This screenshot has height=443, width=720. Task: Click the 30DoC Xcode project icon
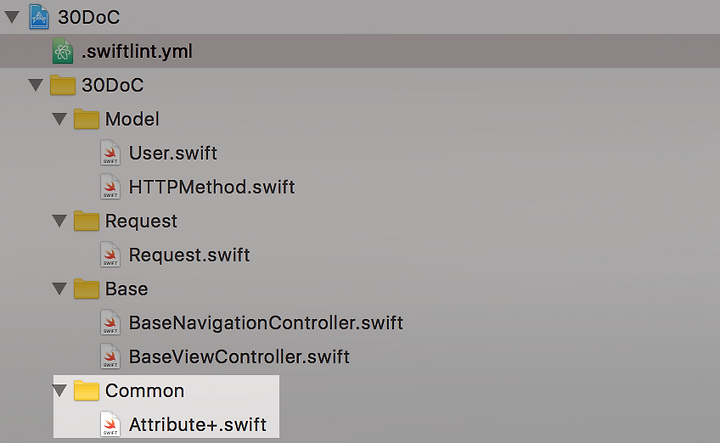tap(39, 17)
